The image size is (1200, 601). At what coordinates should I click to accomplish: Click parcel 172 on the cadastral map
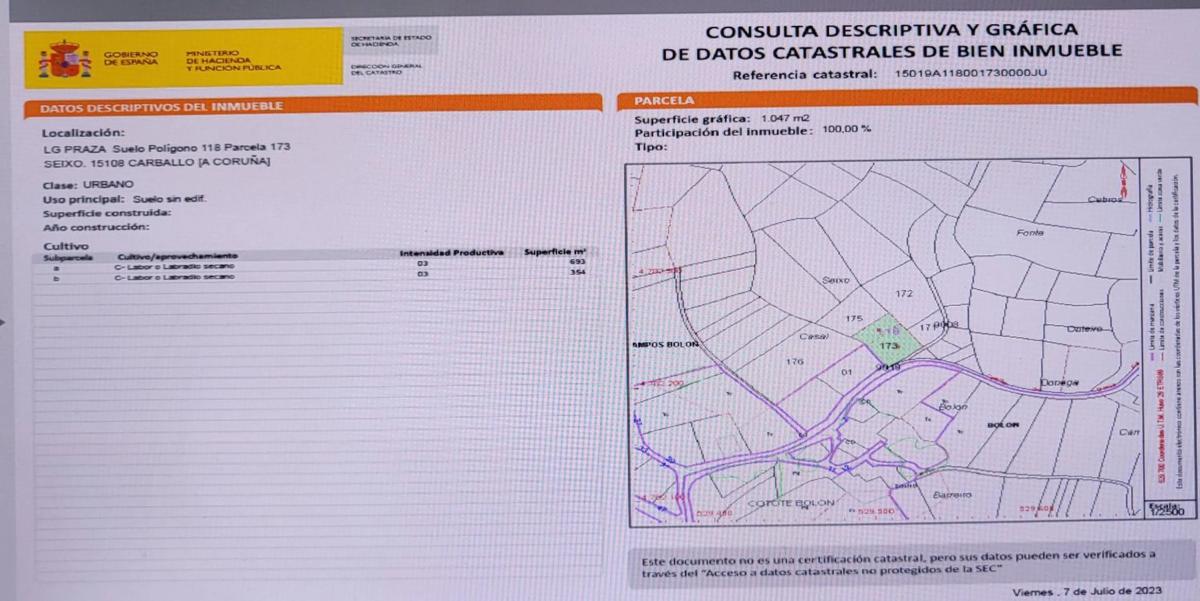click(x=905, y=294)
